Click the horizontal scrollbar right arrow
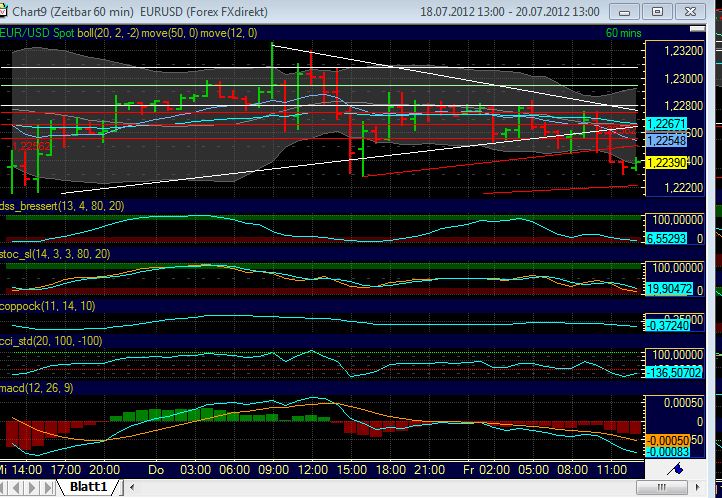 coord(698,487)
